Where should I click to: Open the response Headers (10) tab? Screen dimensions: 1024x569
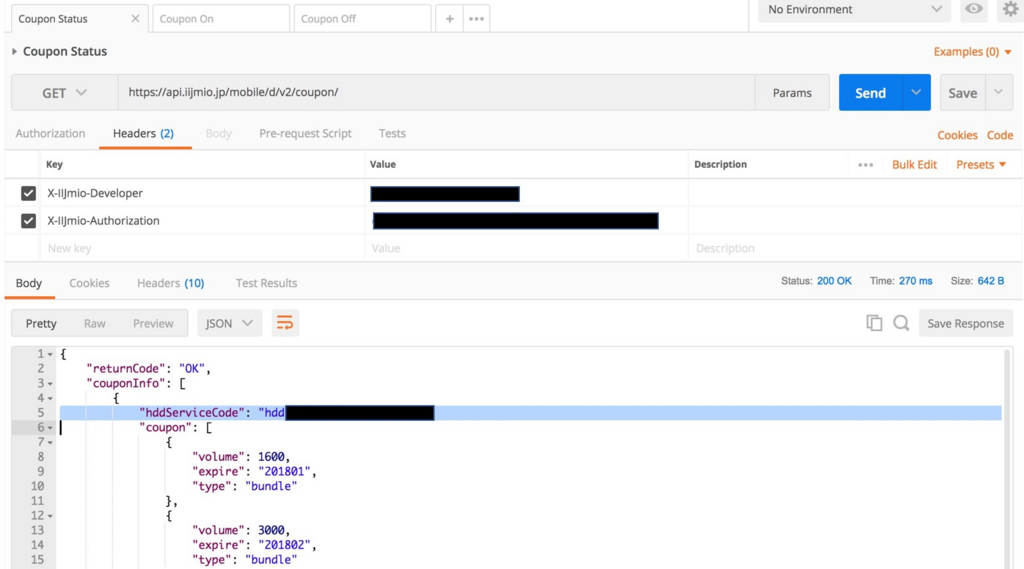(170, 283)
